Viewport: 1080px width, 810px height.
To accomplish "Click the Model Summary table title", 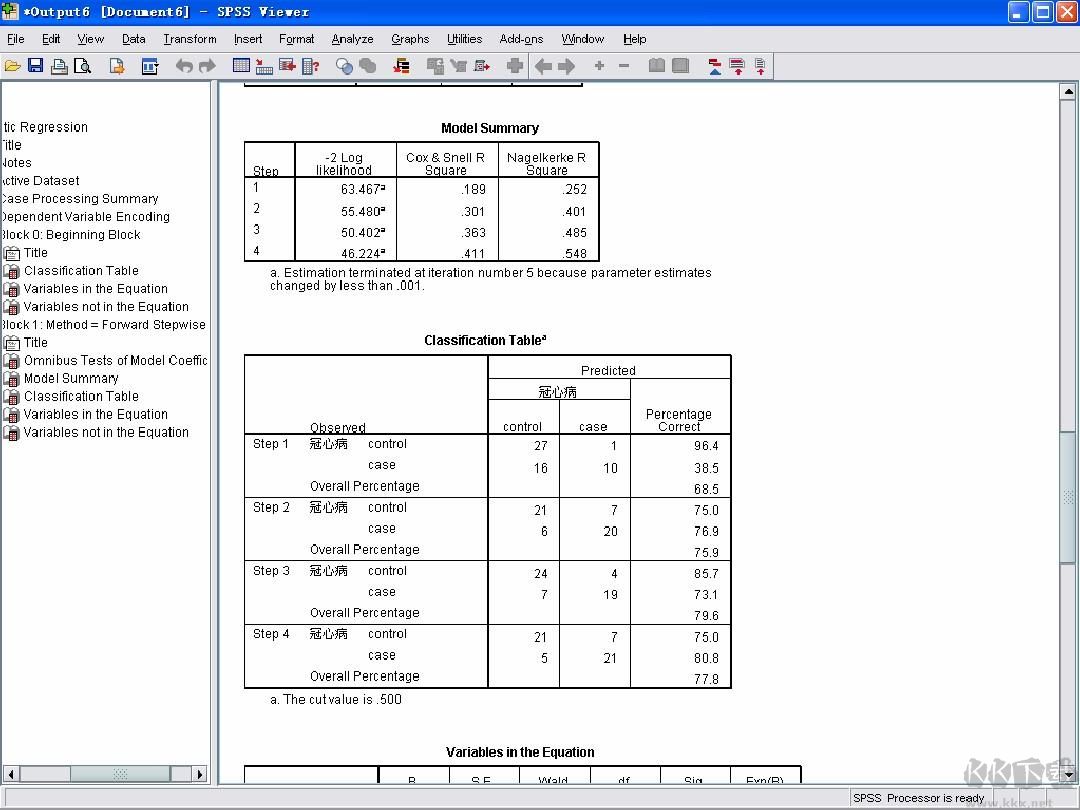I will pyautogui.click(x=490, y=128).
